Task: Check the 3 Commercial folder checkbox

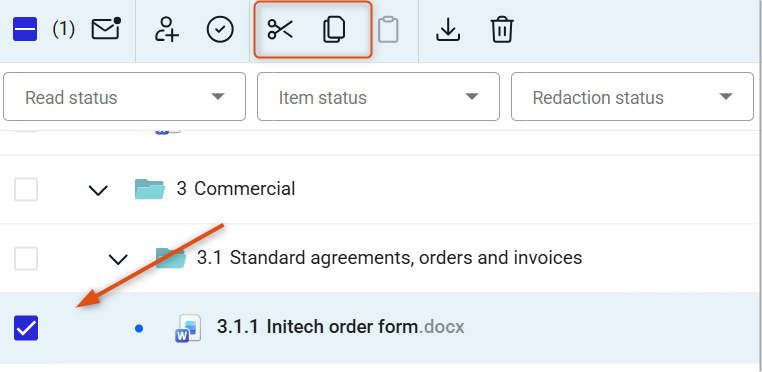Action: point(26,189)
